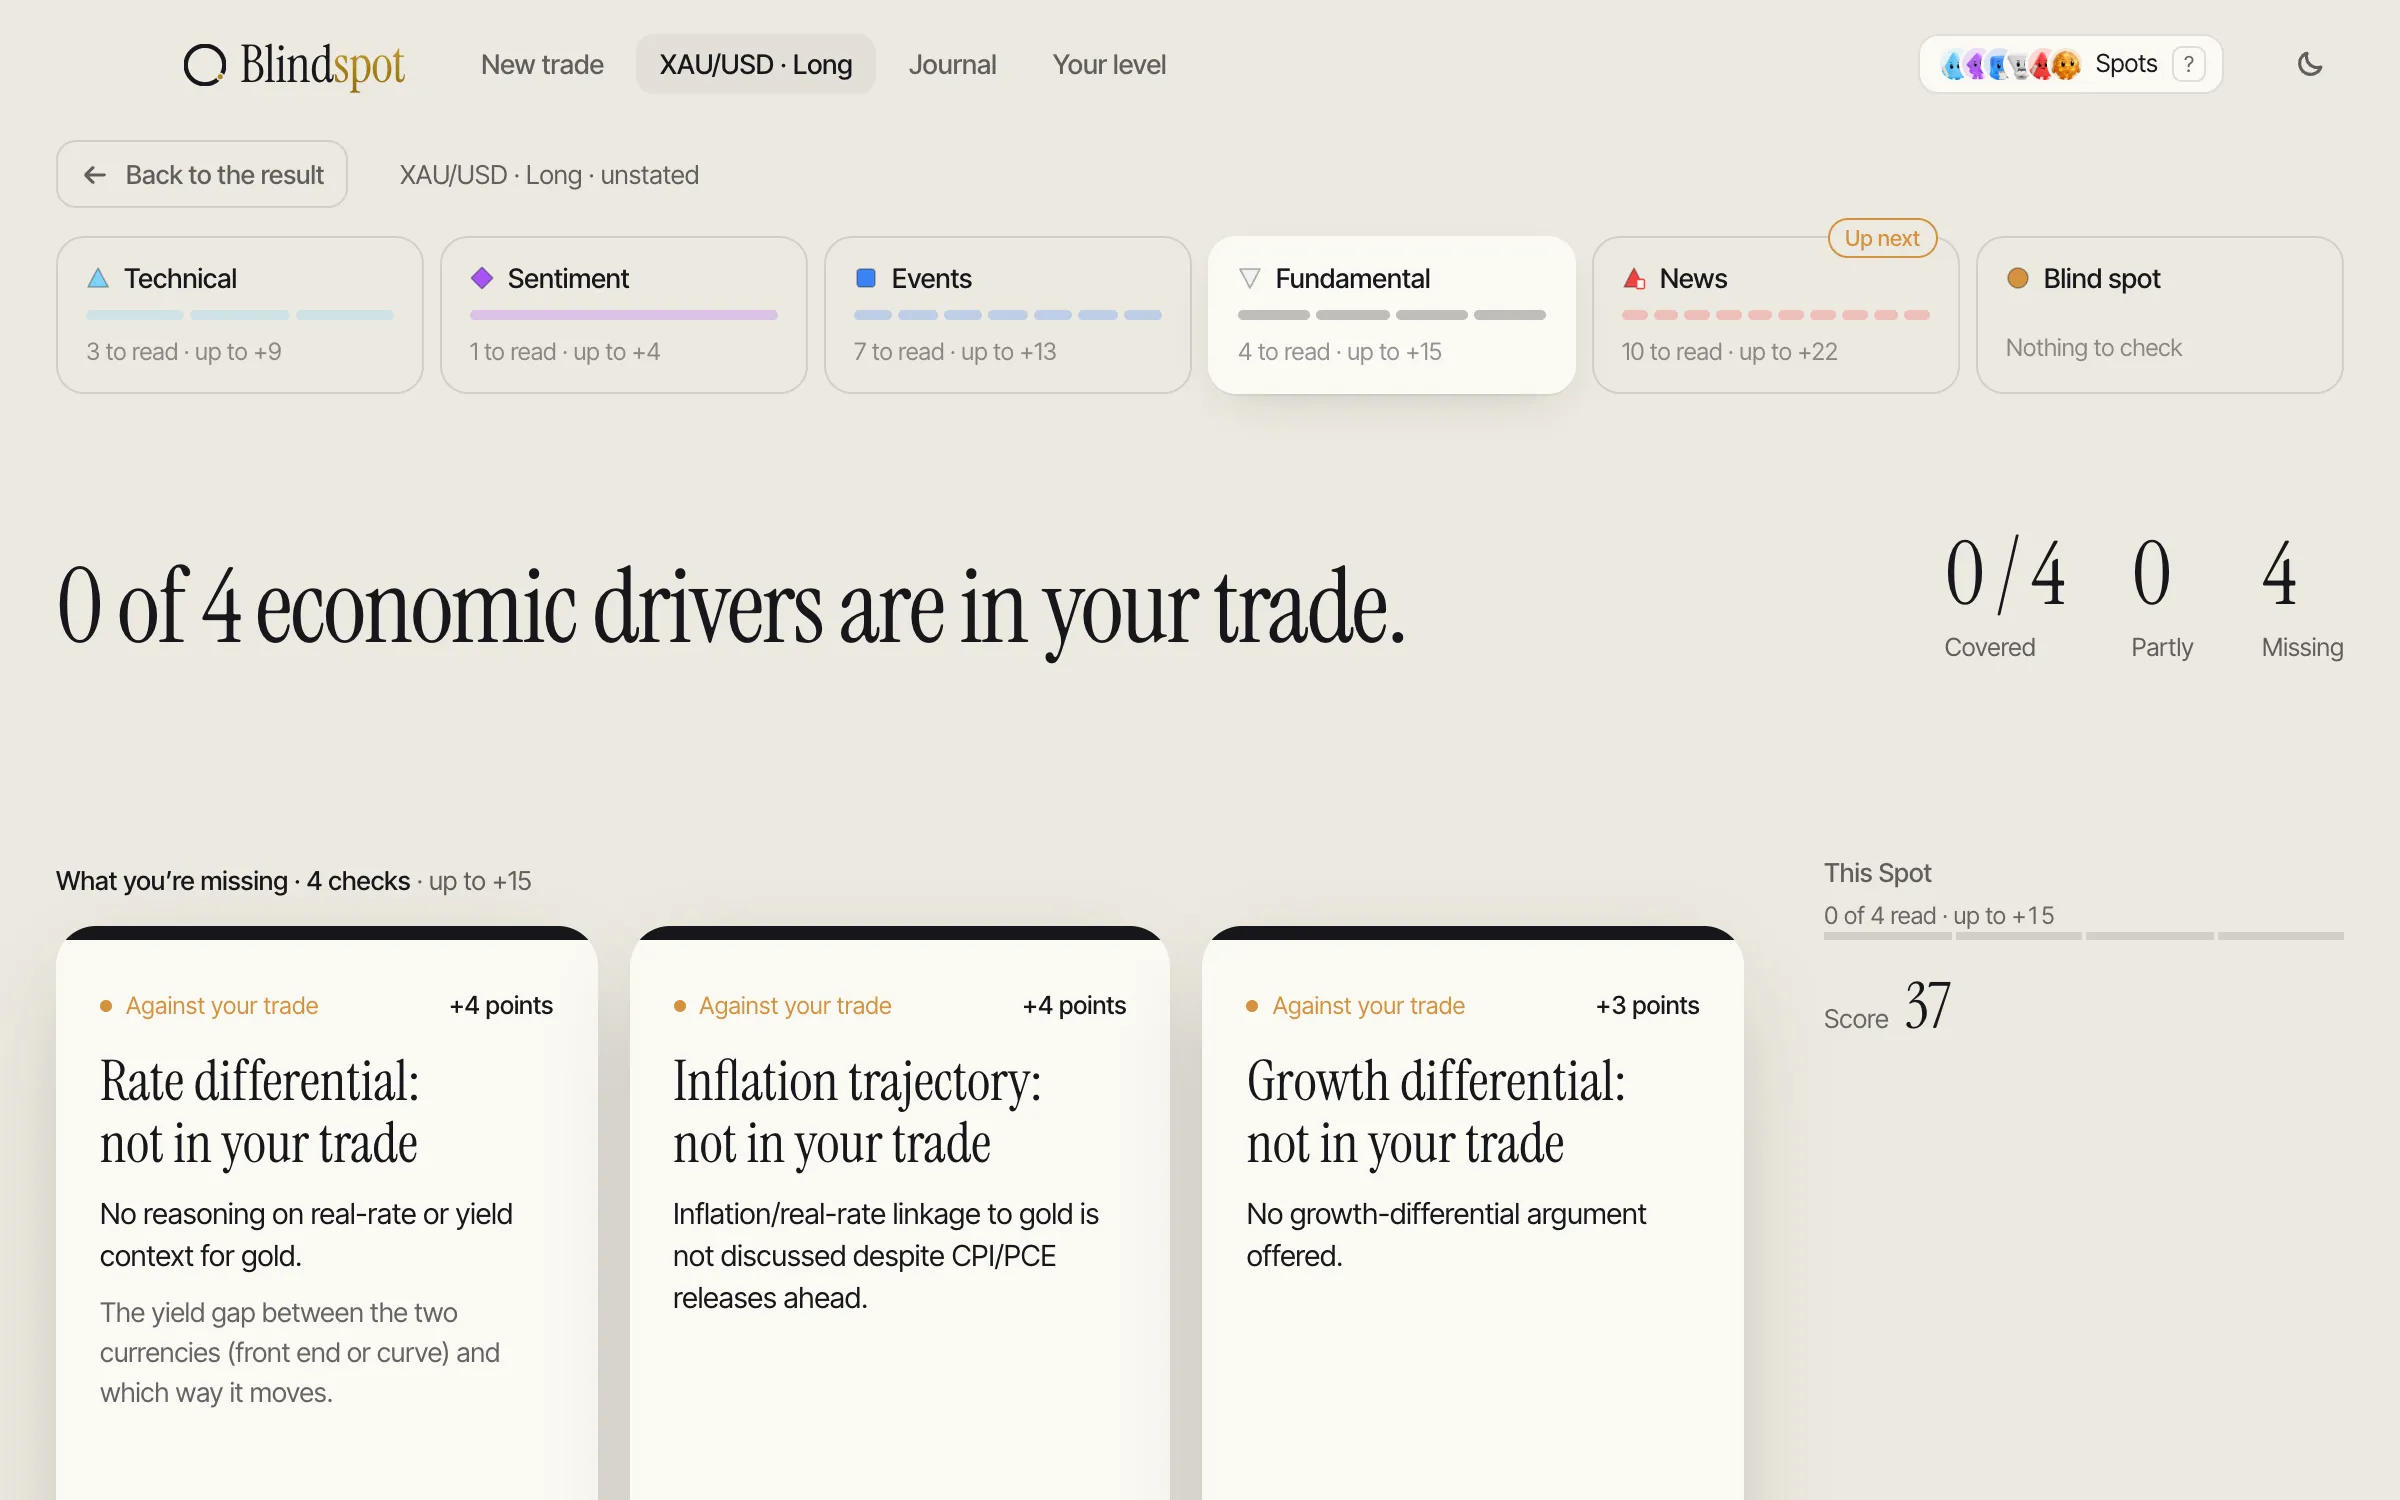Click the News progress dashes

[1776, 315]
